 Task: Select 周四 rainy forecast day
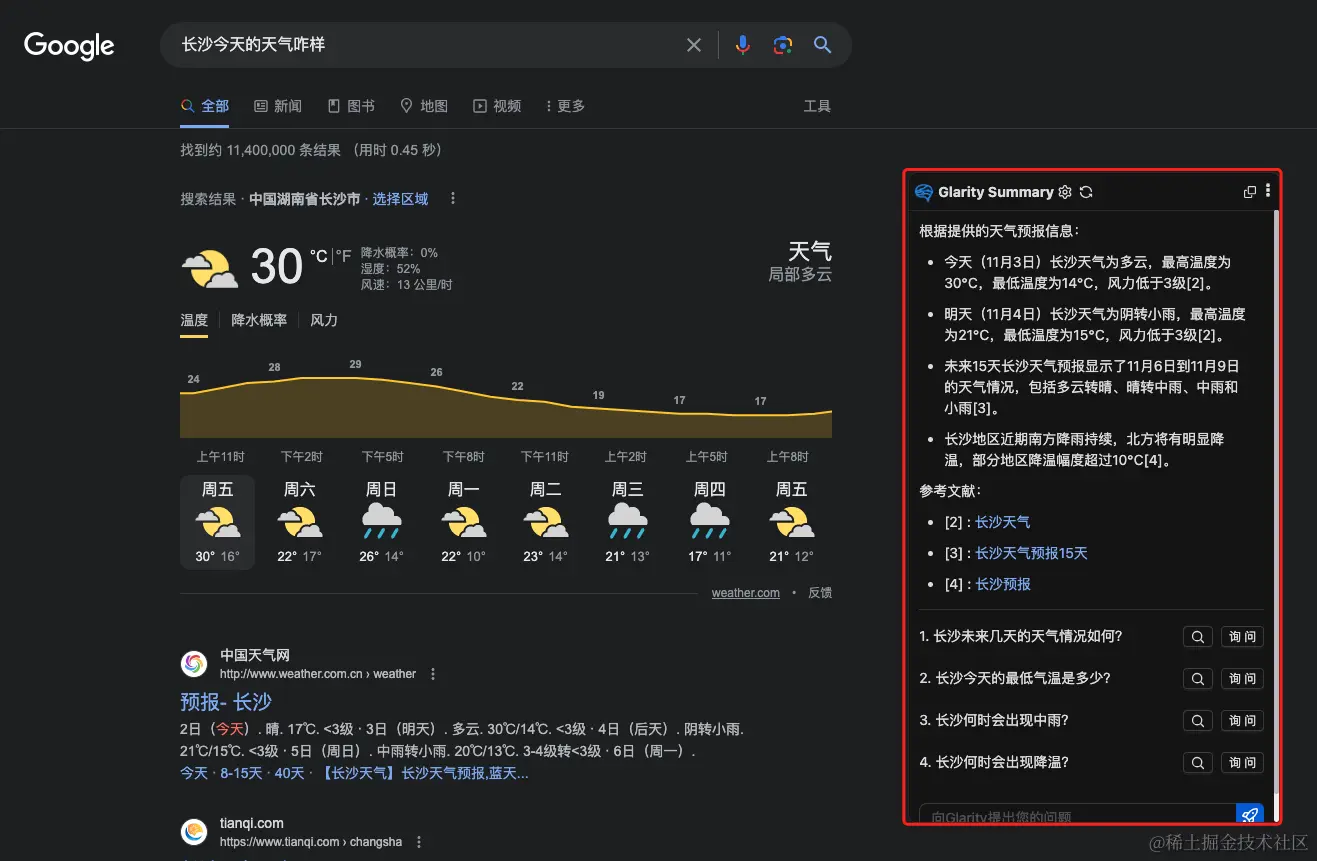pyautogui.click(x=709, y=522)
